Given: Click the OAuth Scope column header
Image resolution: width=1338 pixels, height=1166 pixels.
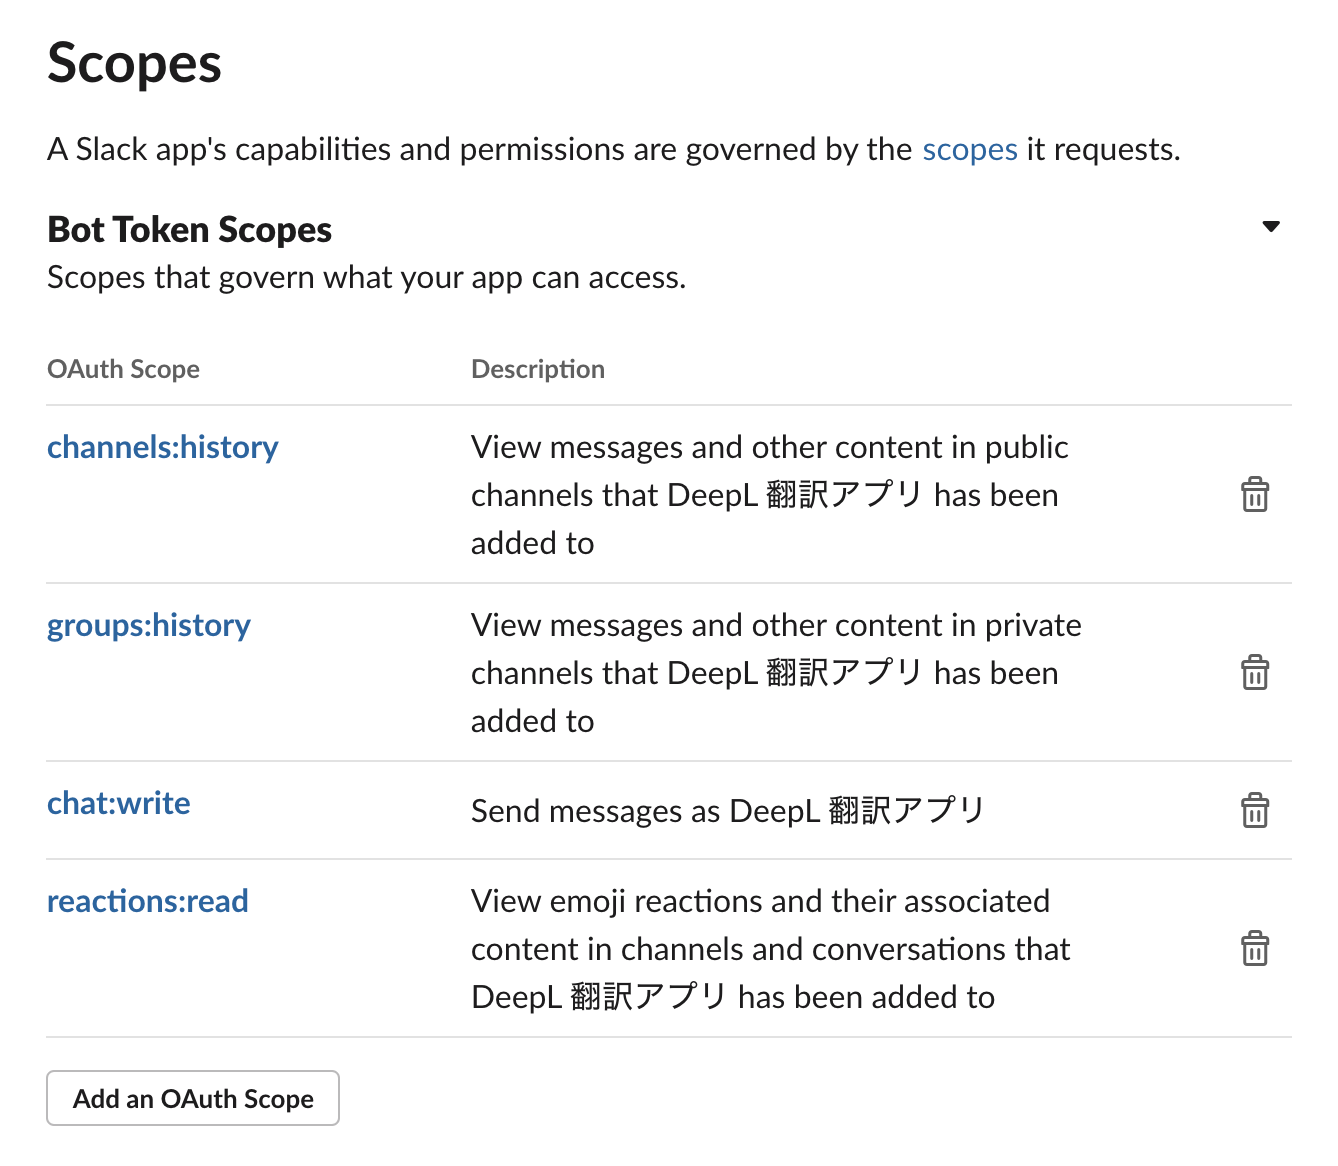Looking at the screenshot, I should point(123,369).
